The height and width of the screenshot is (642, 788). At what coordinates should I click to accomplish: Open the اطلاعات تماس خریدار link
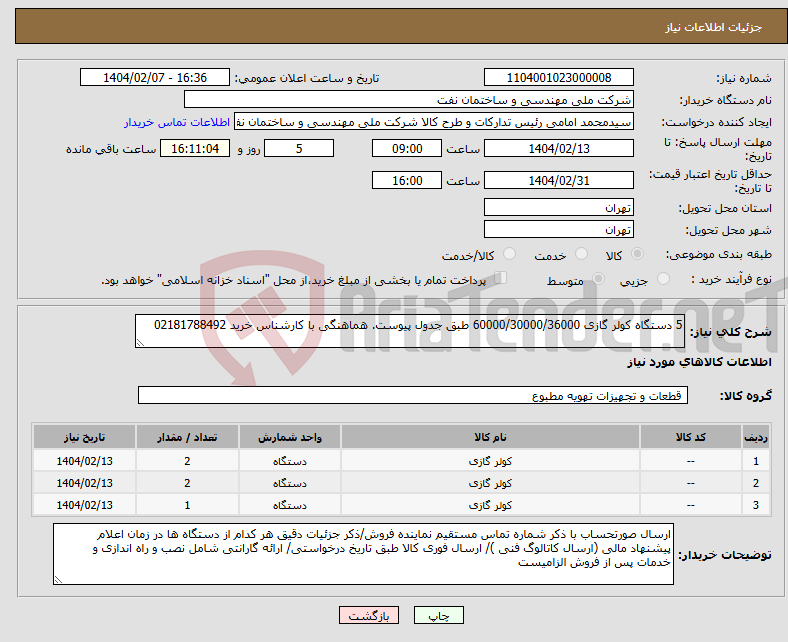[177, 122]
